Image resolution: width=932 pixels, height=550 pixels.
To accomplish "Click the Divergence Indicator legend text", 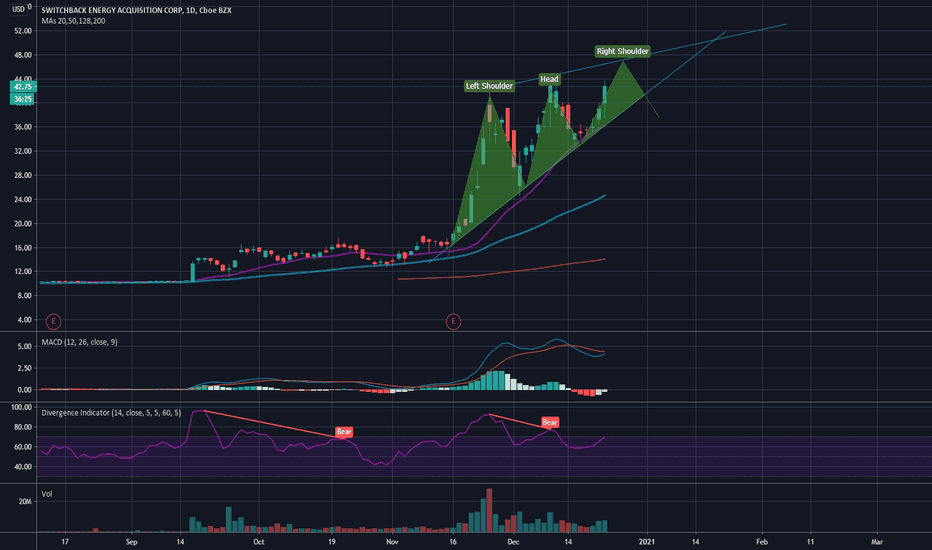I will [x=111, y=413].
